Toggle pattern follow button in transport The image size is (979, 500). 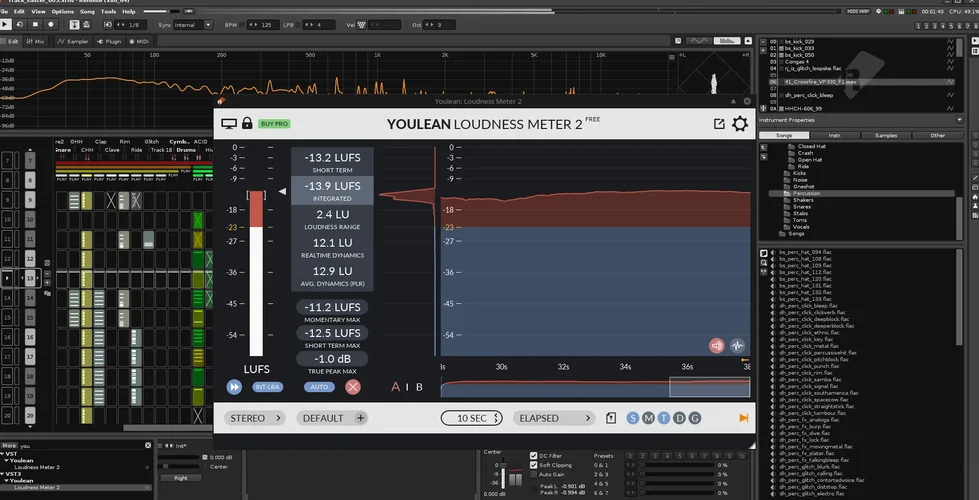(x=74, y=24)
